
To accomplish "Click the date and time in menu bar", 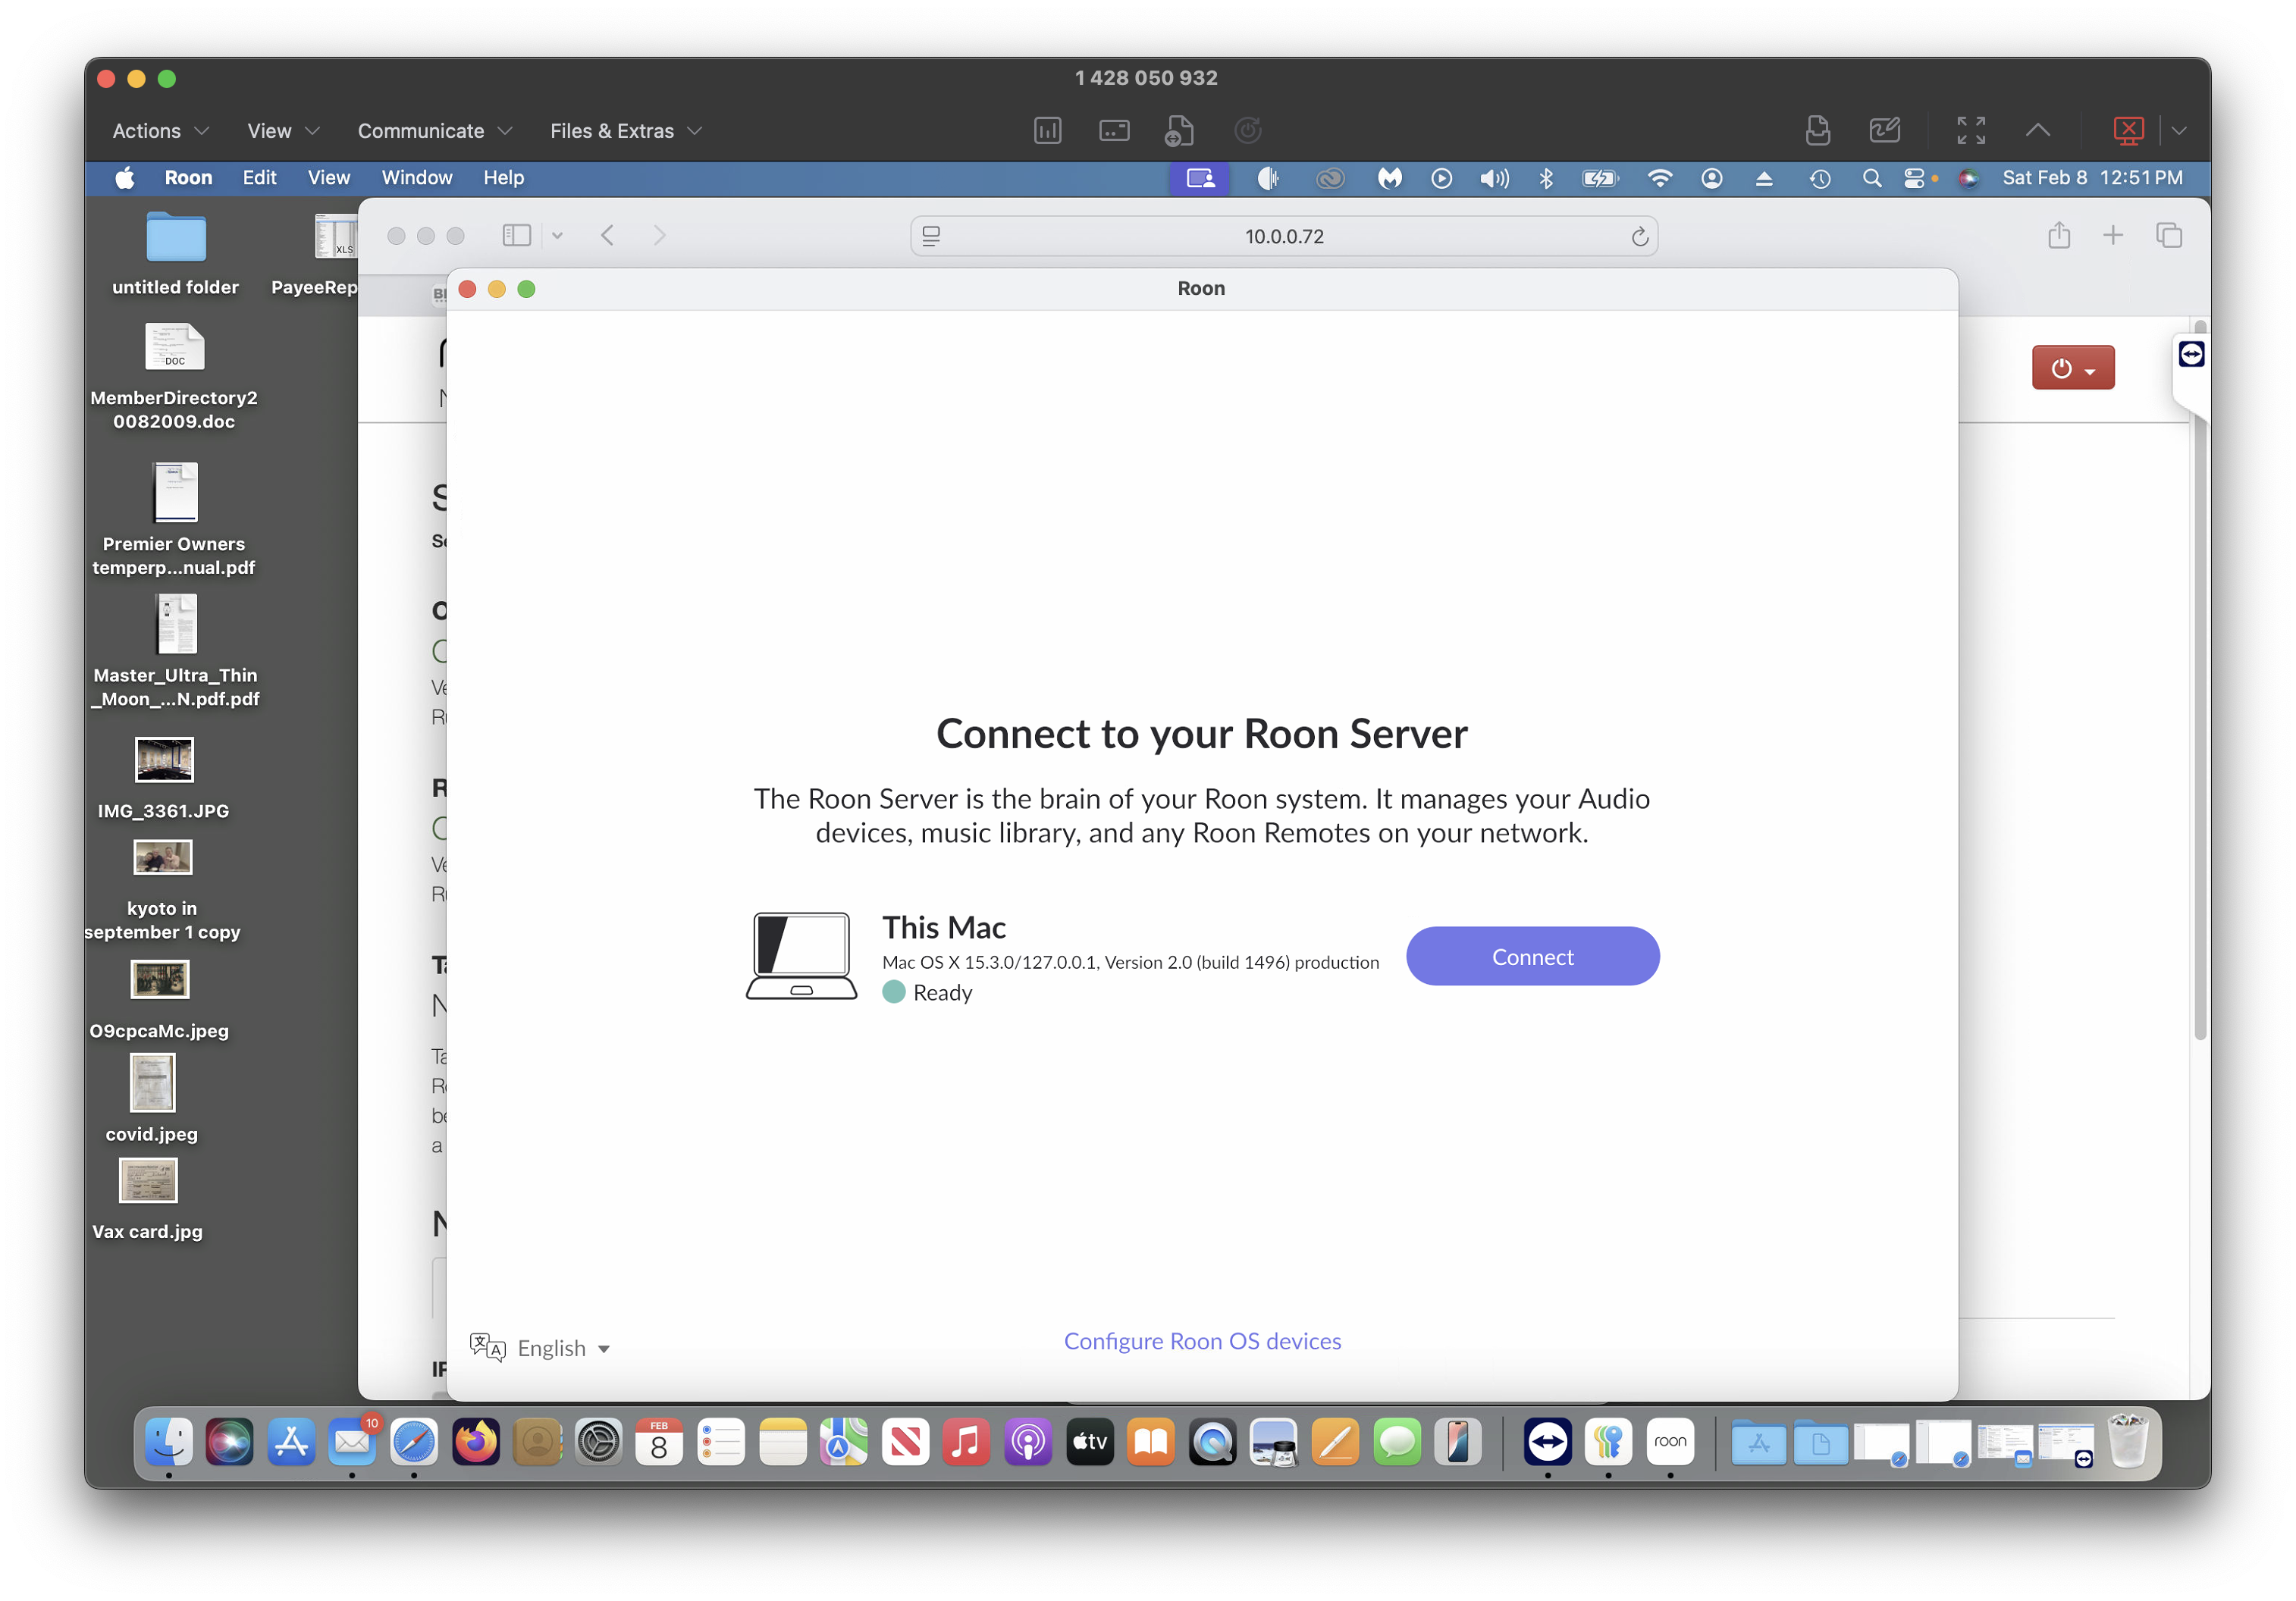I will coord(2092,178).
